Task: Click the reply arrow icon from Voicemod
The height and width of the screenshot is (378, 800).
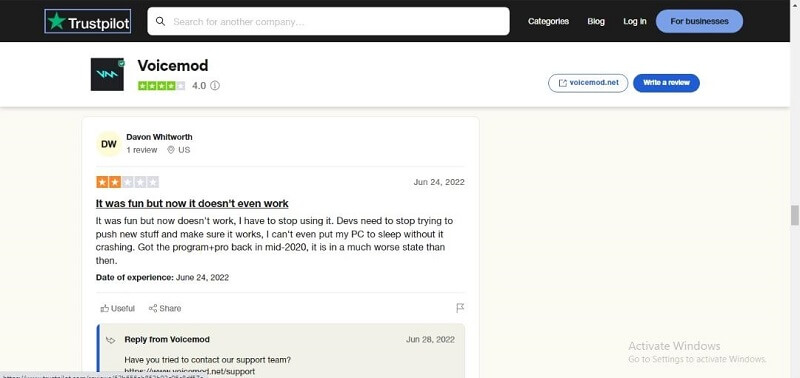Action: pyautogui.click(x=111, y=340)
